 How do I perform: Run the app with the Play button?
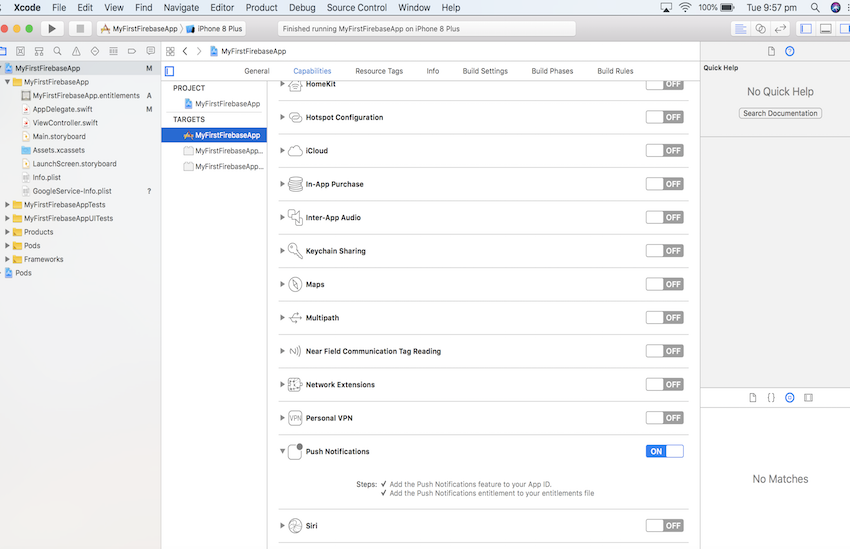click(52, 29)
